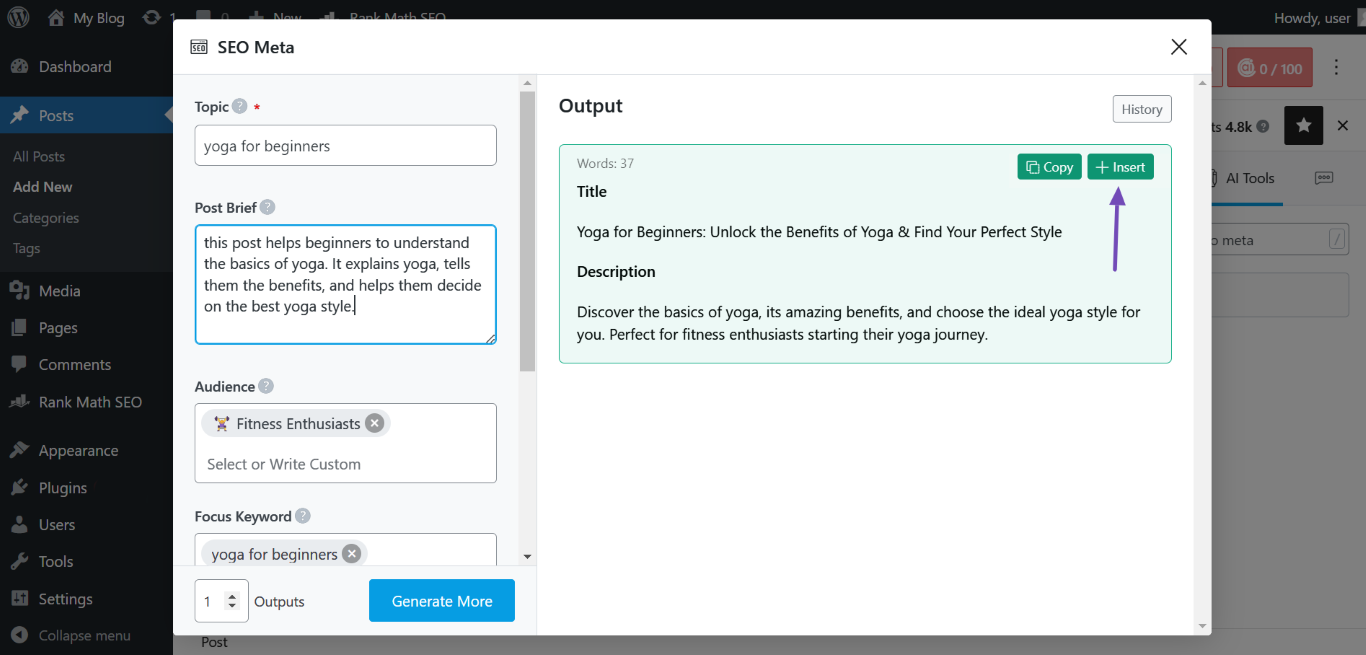Click the updates refresh icon in admin bar
The height and width of the screenshot is (655, 1366).
(x=151, y=18)
